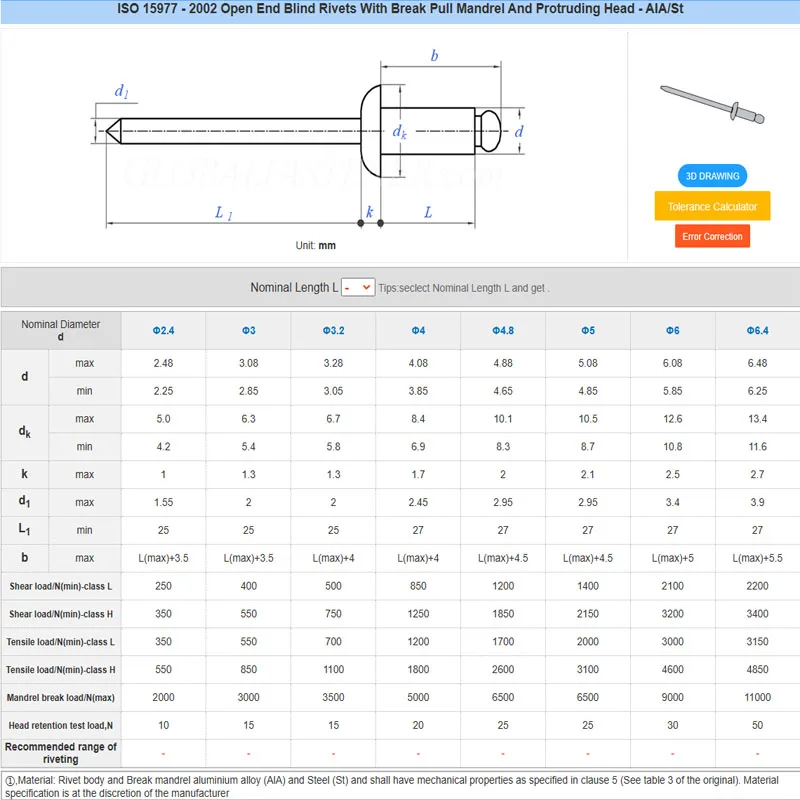This screenshot has width=800, height=800.
Task: Select the Φ6.4 diameter column header
Action: click(x=757, y=331)
